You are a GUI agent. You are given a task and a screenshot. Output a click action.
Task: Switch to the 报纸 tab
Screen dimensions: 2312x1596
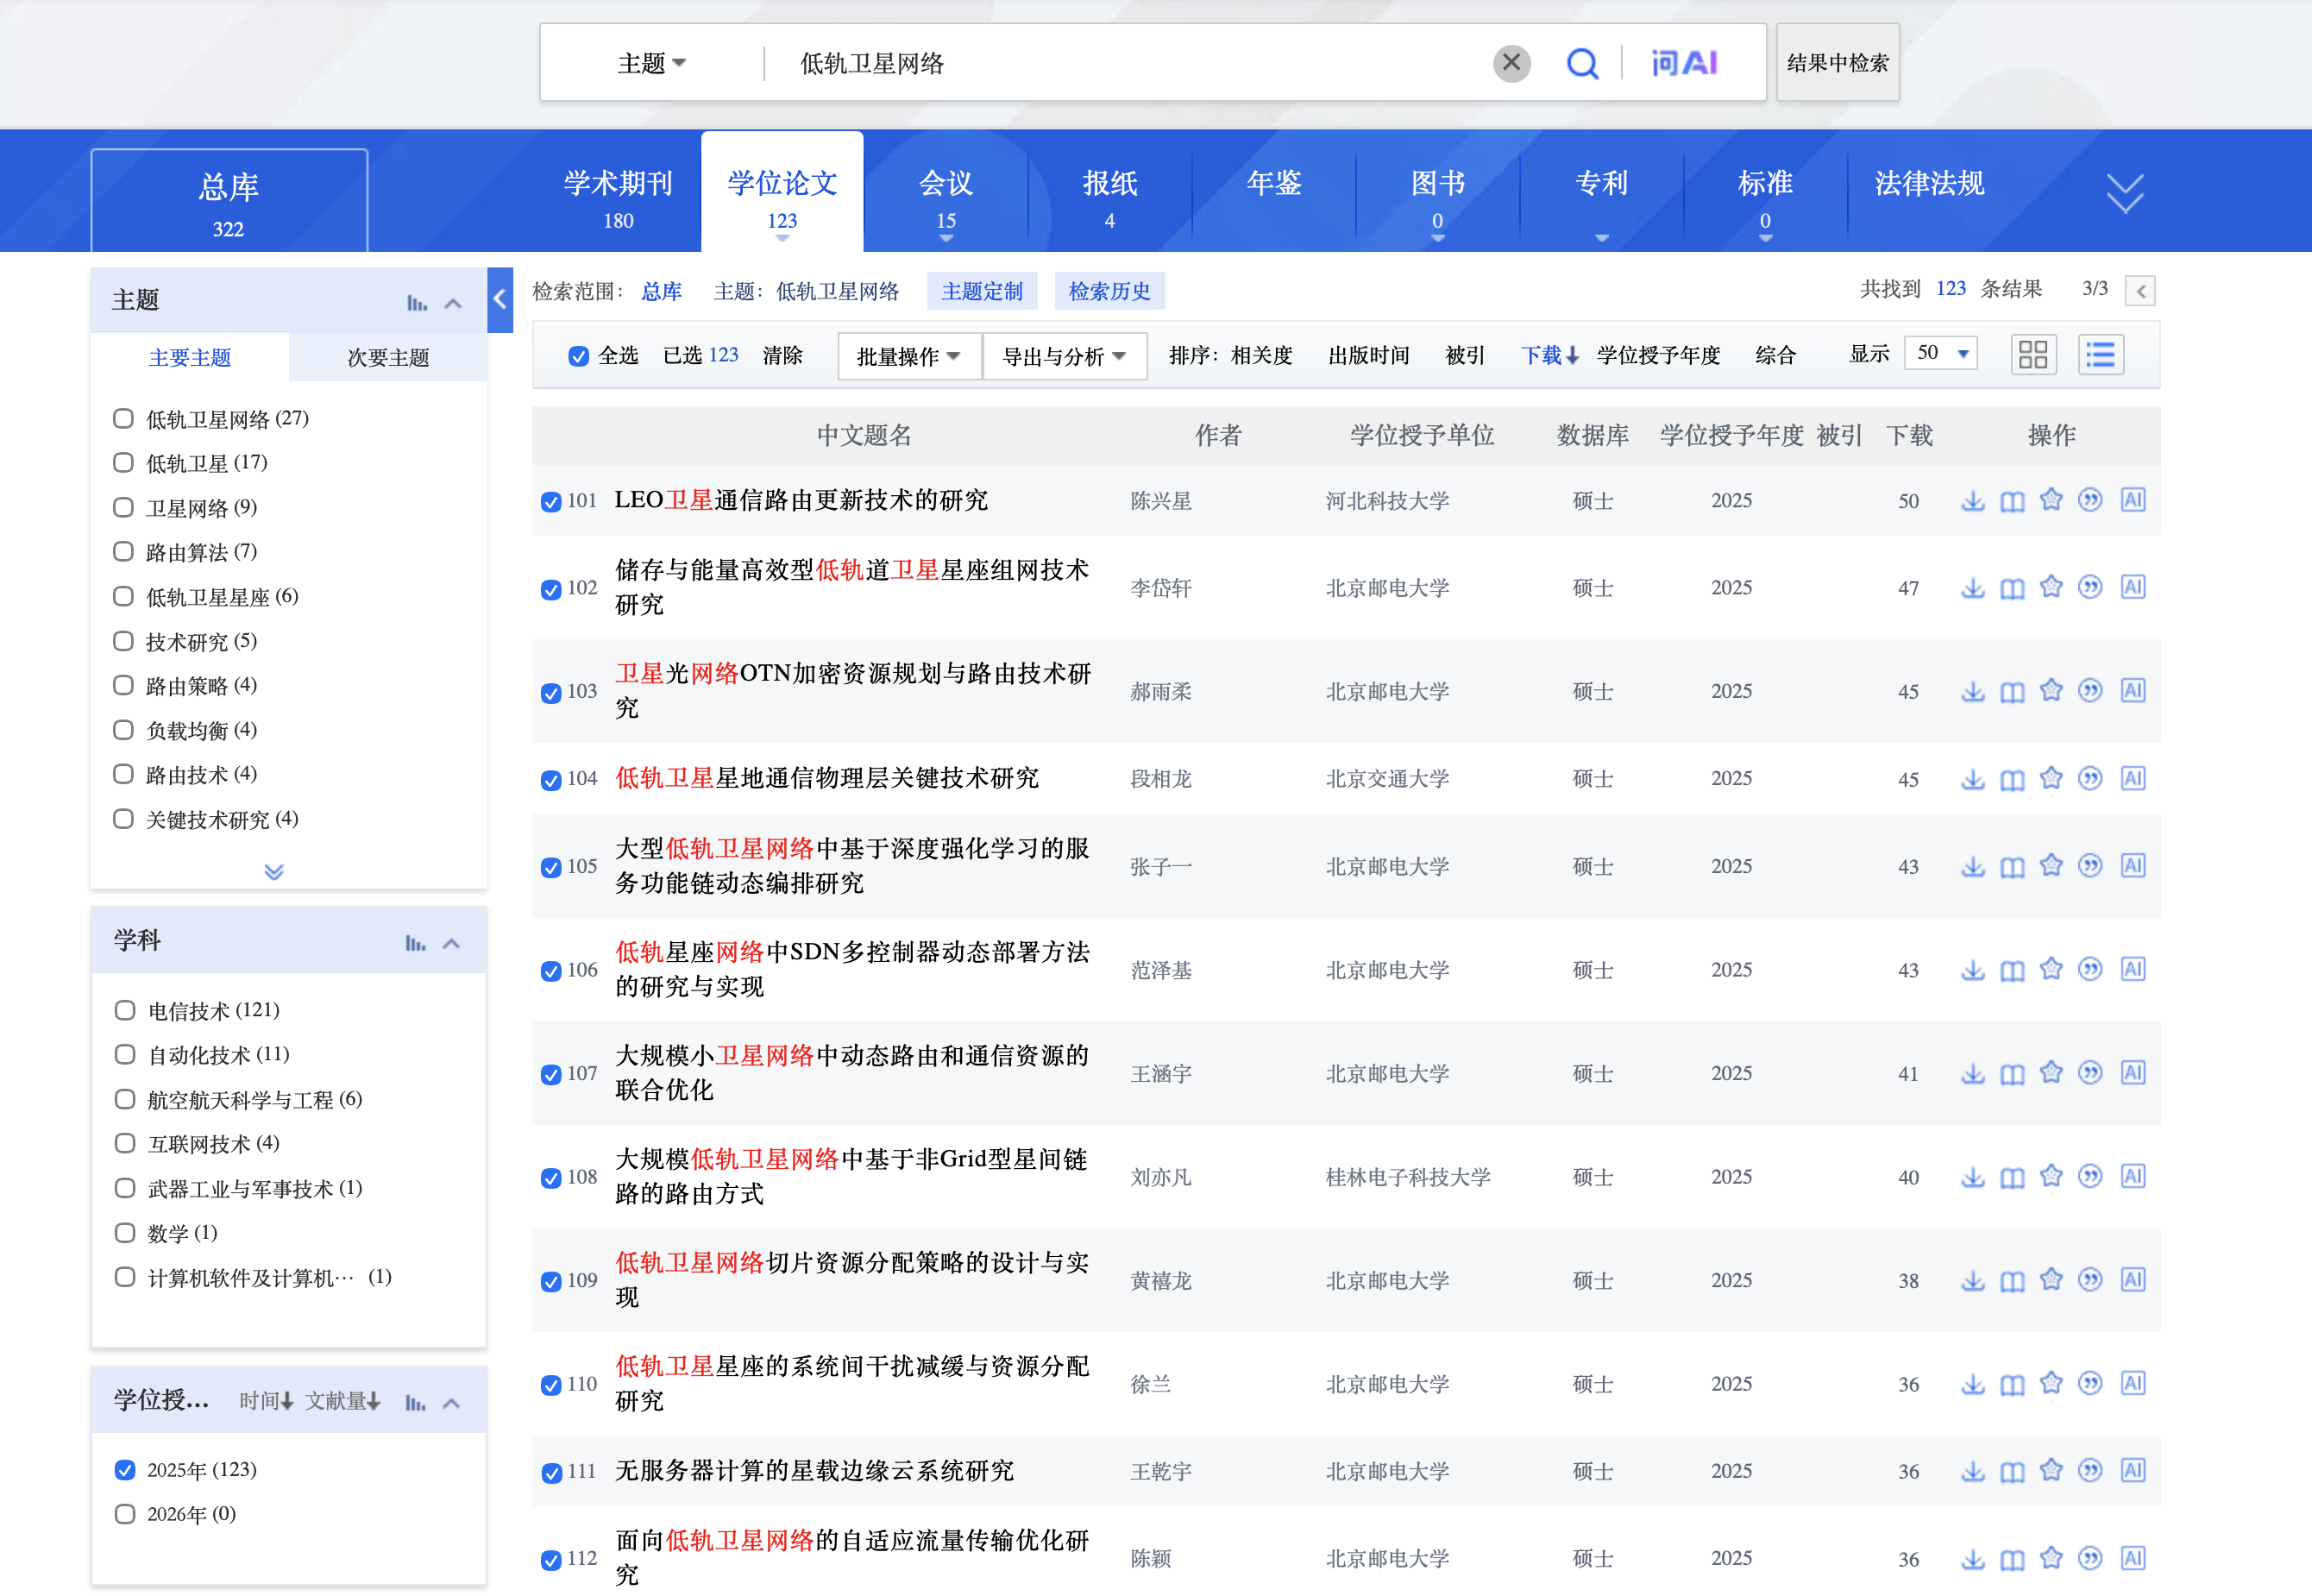1110,198
